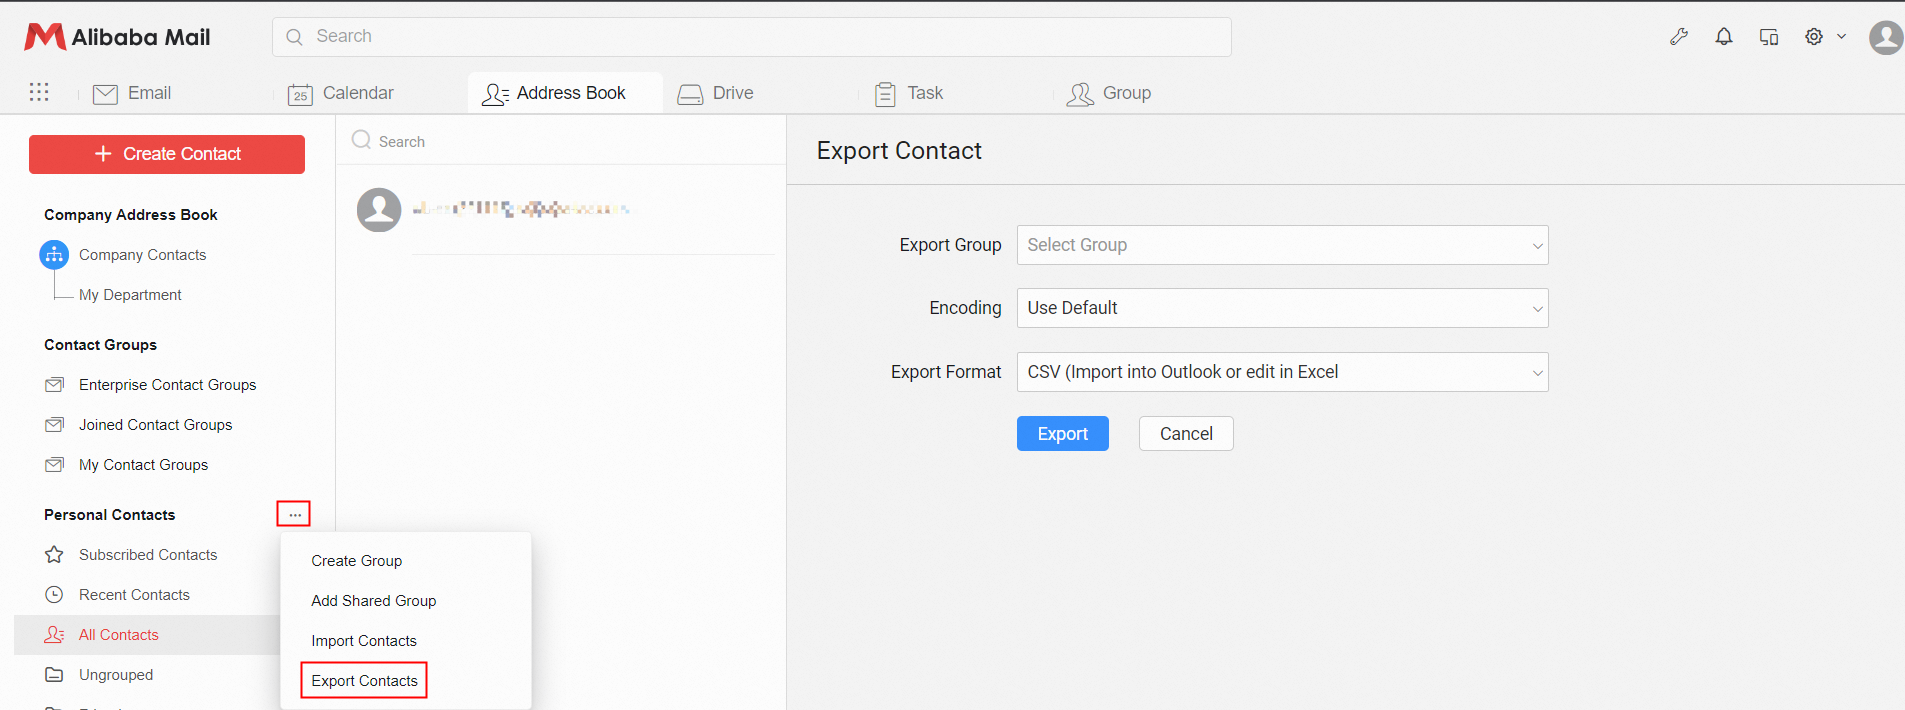Viewport: 1905px width, 710px height.
Task: Click the Company Contacts org icon
Action: pos(54,255)
